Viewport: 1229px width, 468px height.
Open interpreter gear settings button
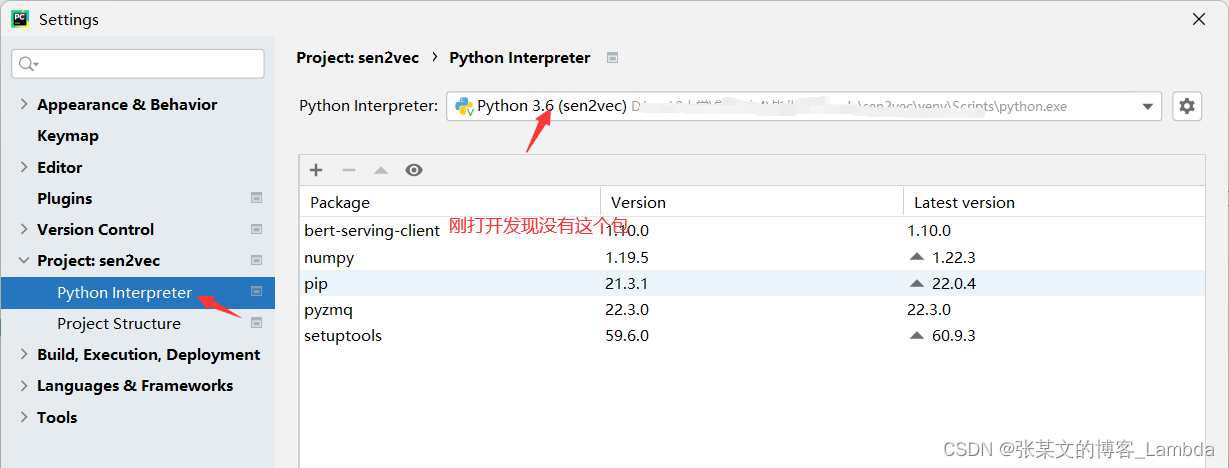(x=1187, y=106)
